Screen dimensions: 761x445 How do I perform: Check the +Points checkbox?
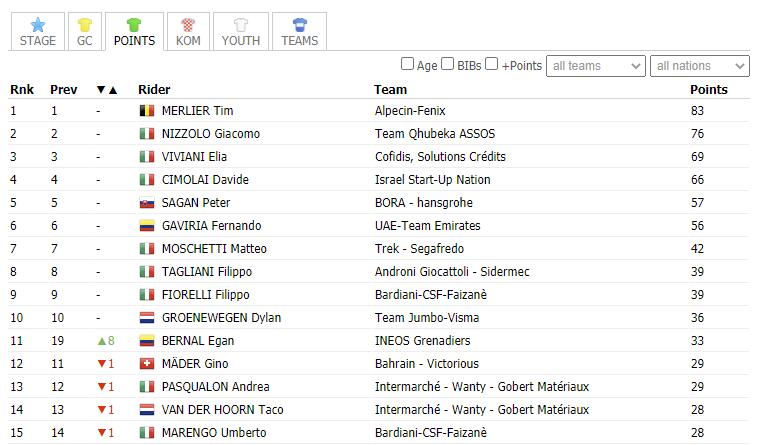(x=492, y=64)
